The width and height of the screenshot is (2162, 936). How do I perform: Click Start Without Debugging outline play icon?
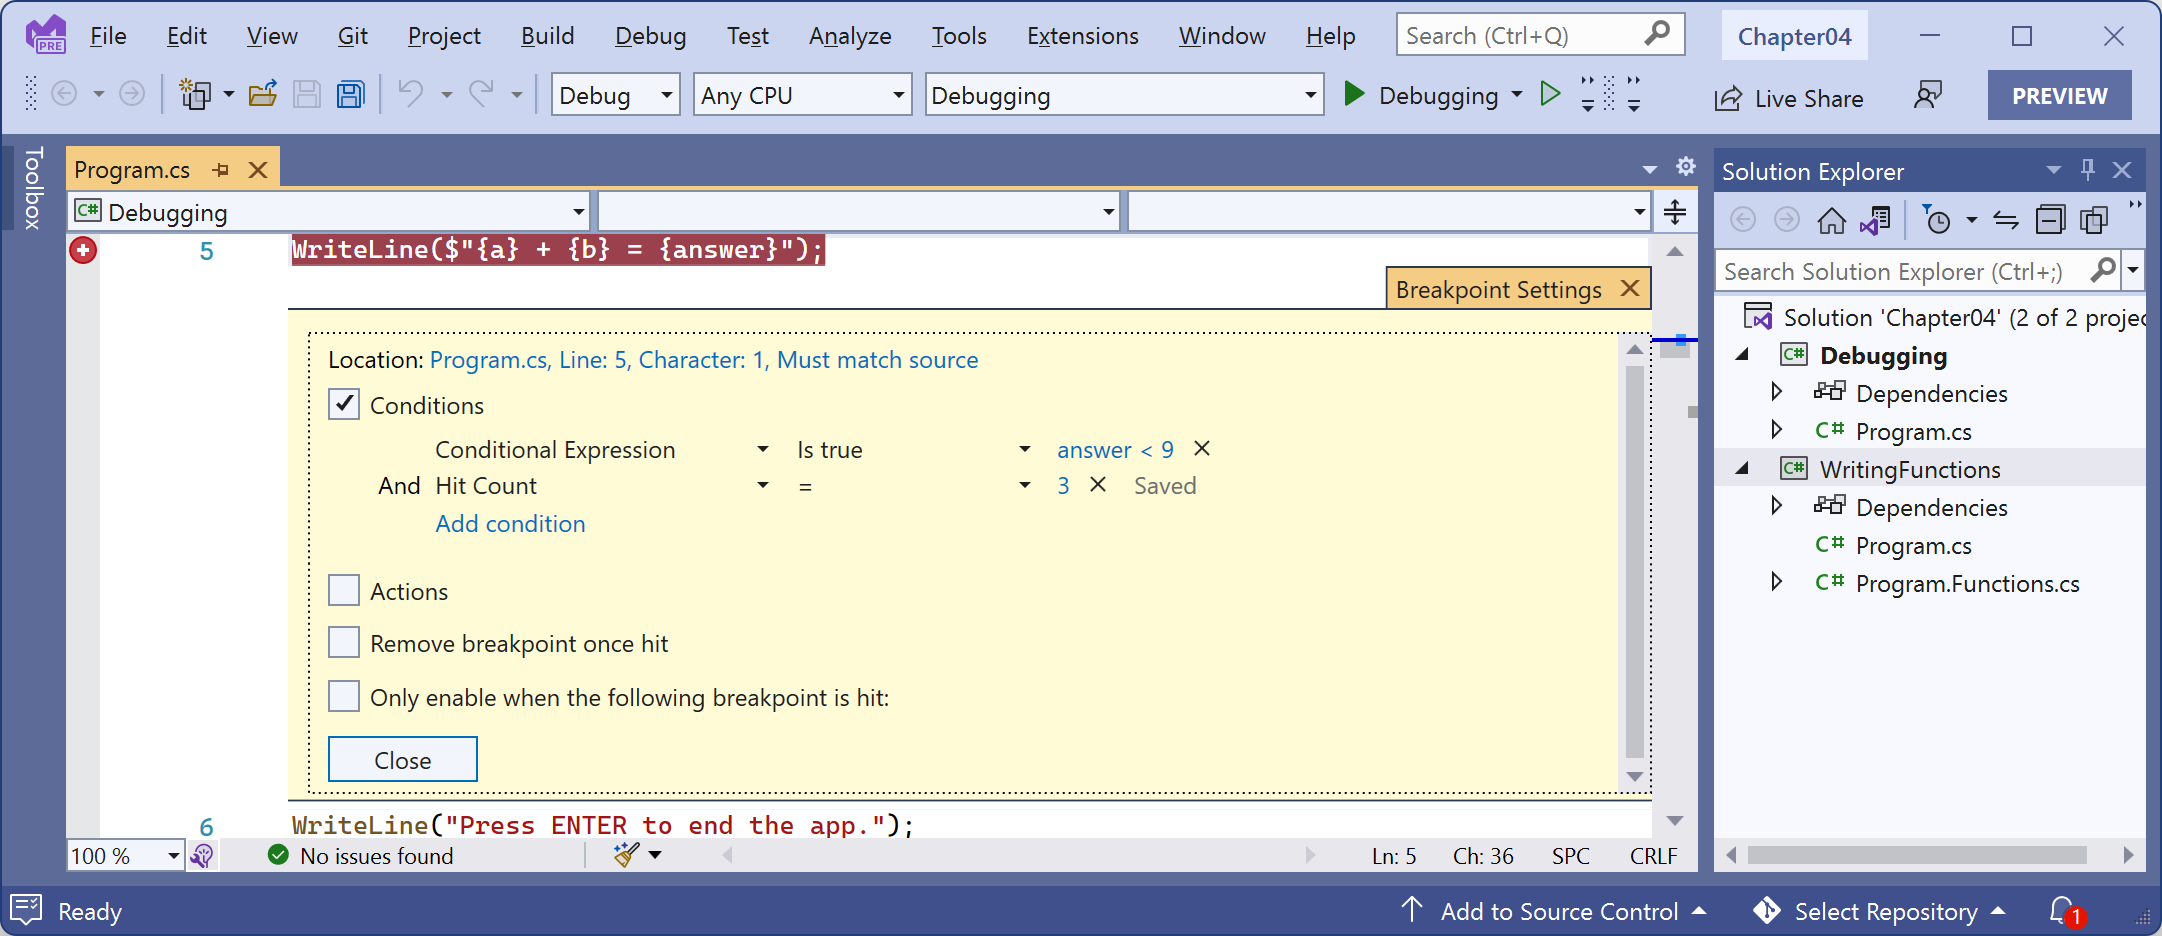[1550, 94]
